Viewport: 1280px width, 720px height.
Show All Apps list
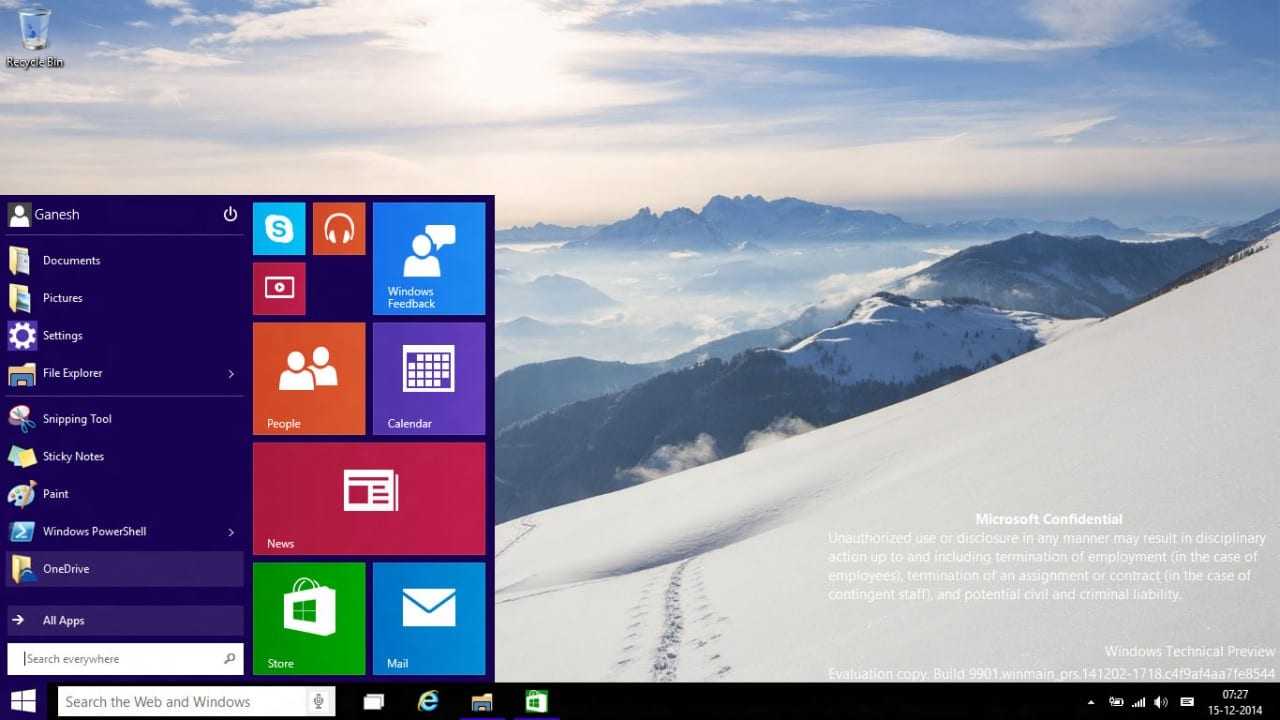point(125,621)
